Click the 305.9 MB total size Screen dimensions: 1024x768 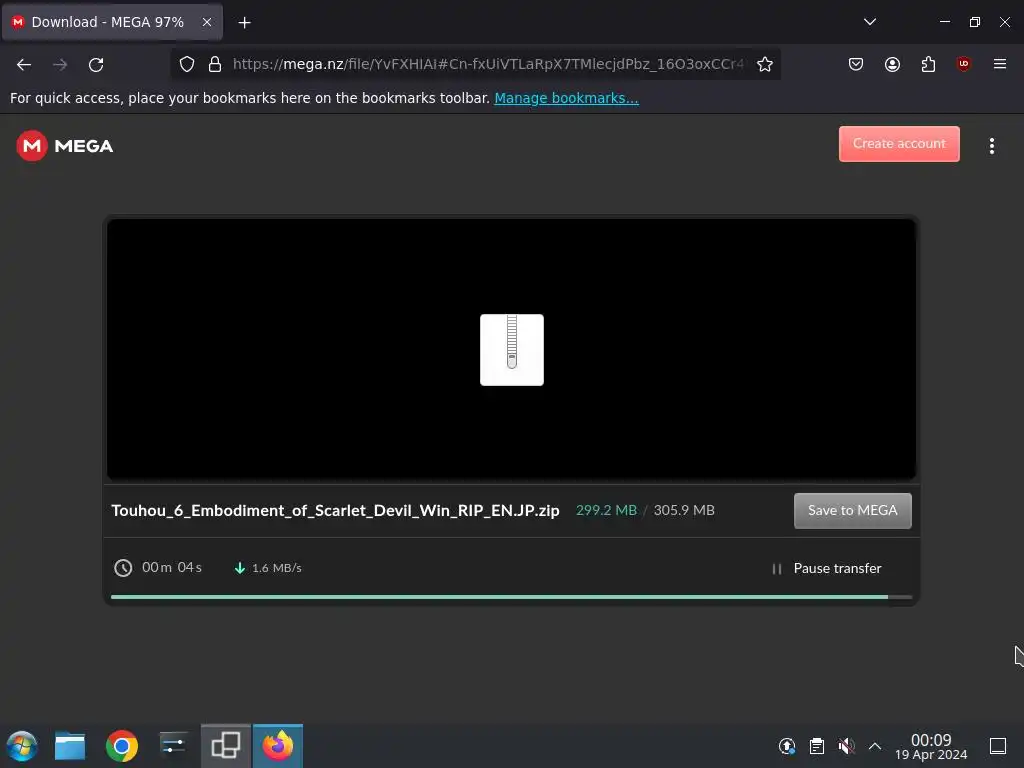[x=684, y=510]
